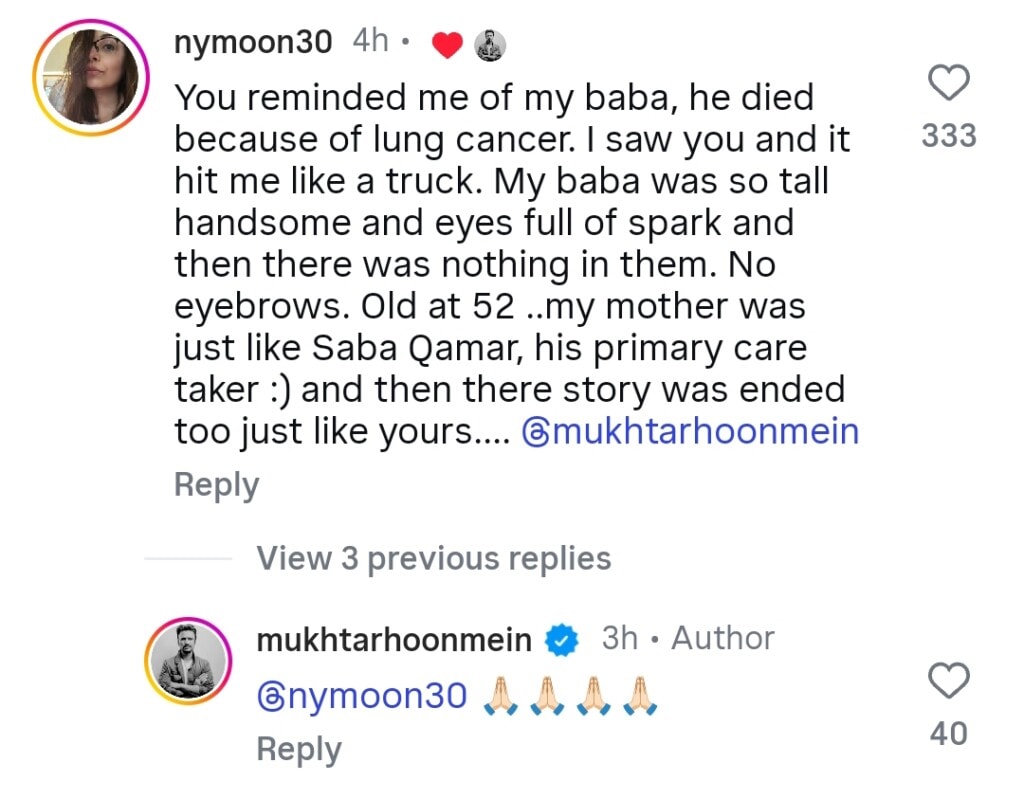View the 40 likes count
This screenshot has height=799, width=1024.
pyautogui.click(x=949, y=734)
